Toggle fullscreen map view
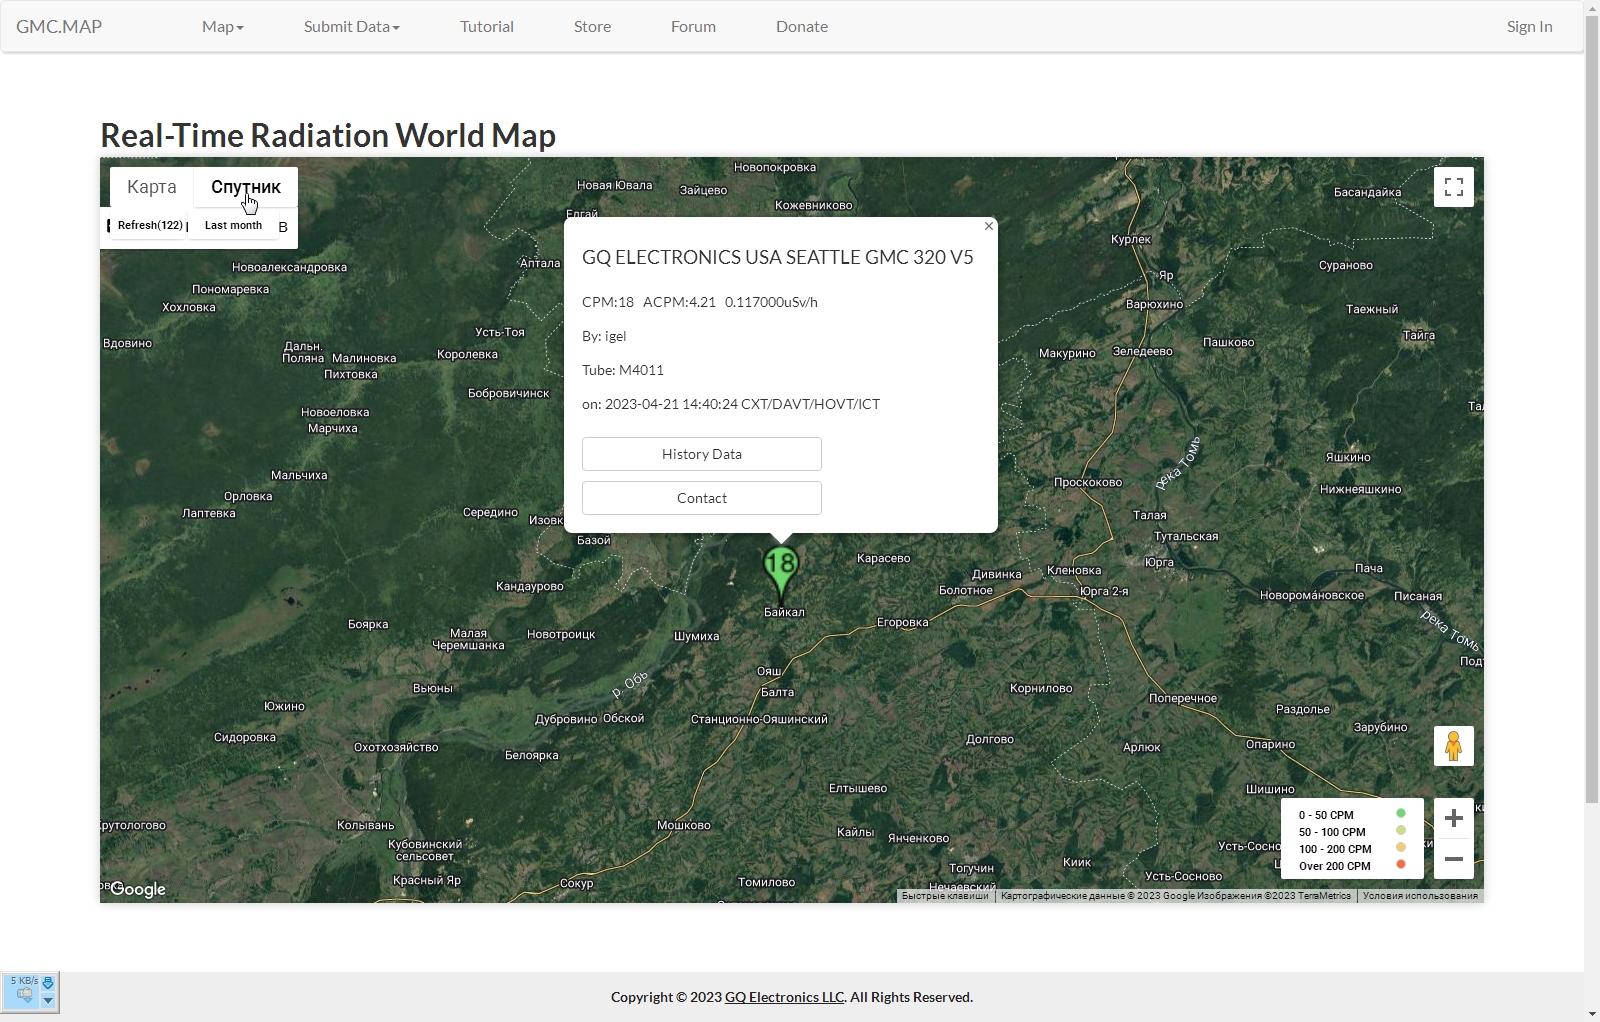 1454,187
